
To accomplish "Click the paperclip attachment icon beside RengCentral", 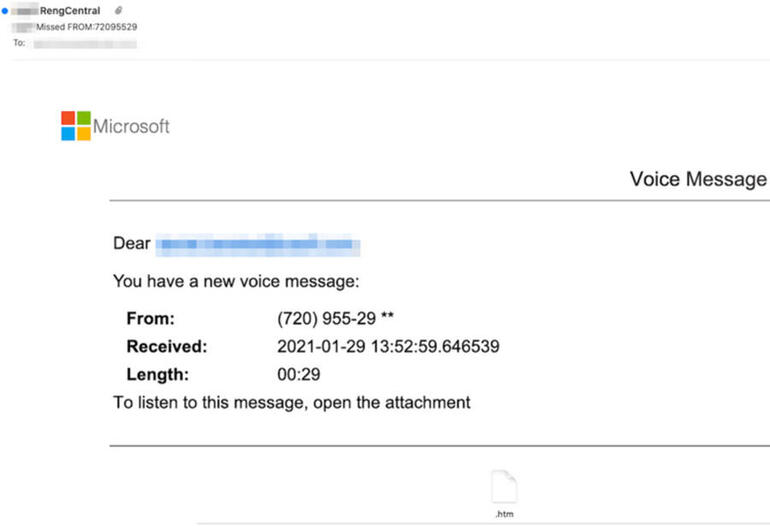I will point(118,10).
